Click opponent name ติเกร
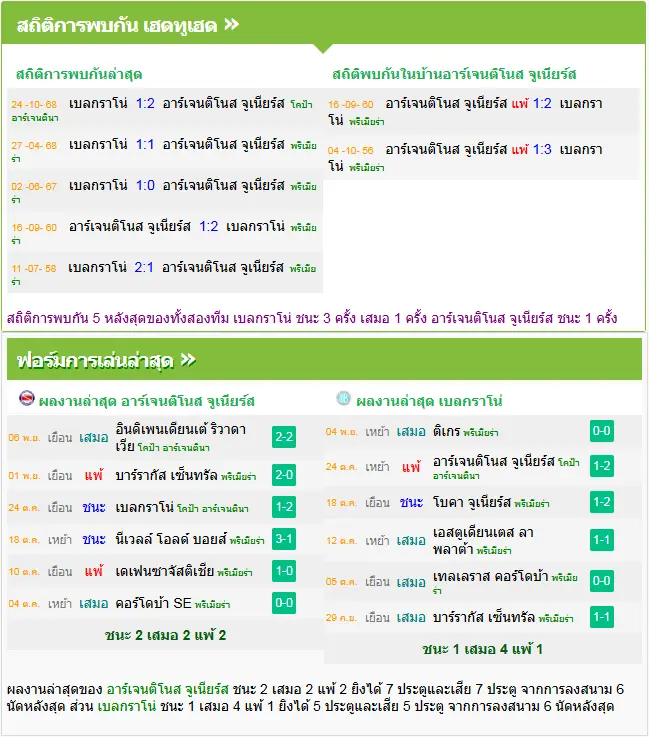Image resolution: width=649 pixels, height=737 pixels. (x=446, y=431)
